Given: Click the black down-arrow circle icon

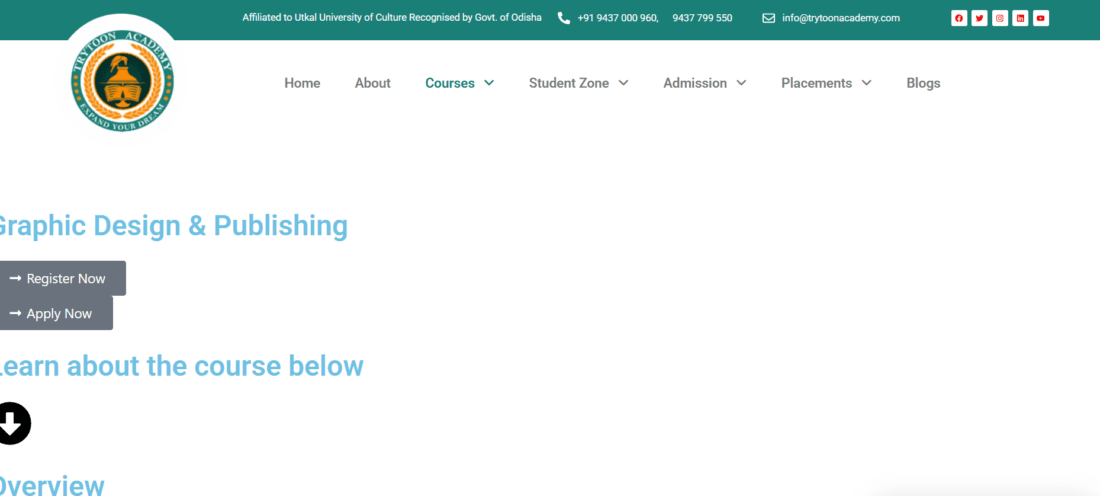Looking at the screenshot, I should point(12,423).
